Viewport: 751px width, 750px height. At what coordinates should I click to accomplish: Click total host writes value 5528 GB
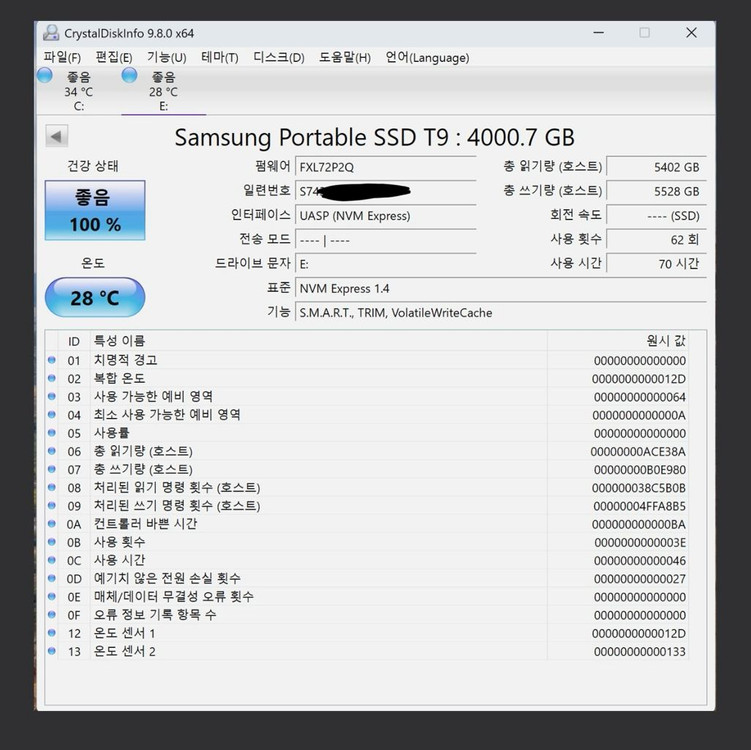coord(656,191)
